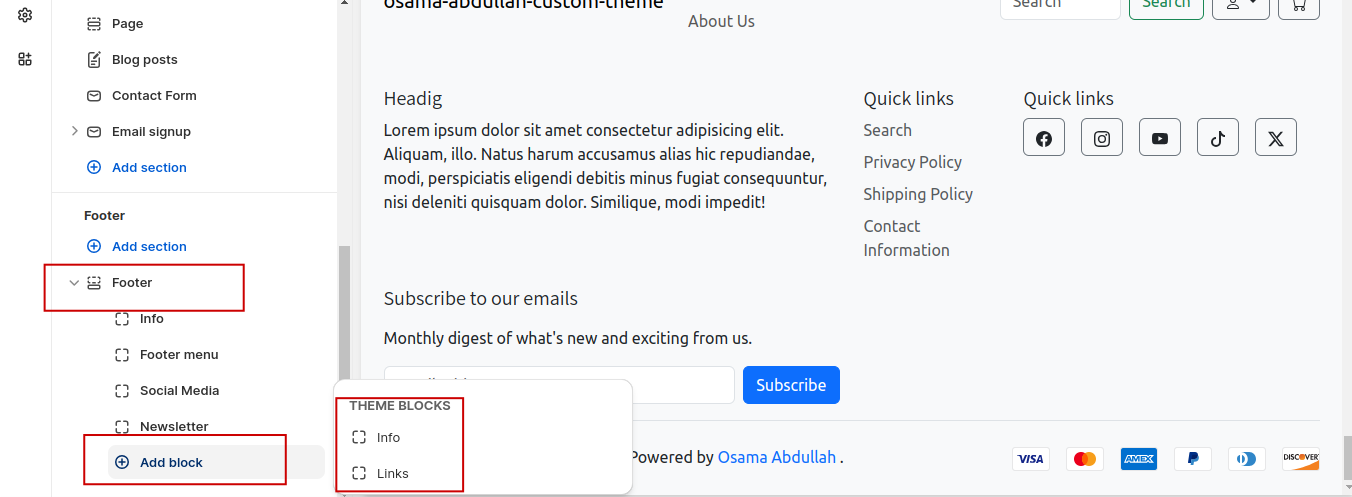
Task: Click the Facebook social icon
Action: coord(1044,138)
